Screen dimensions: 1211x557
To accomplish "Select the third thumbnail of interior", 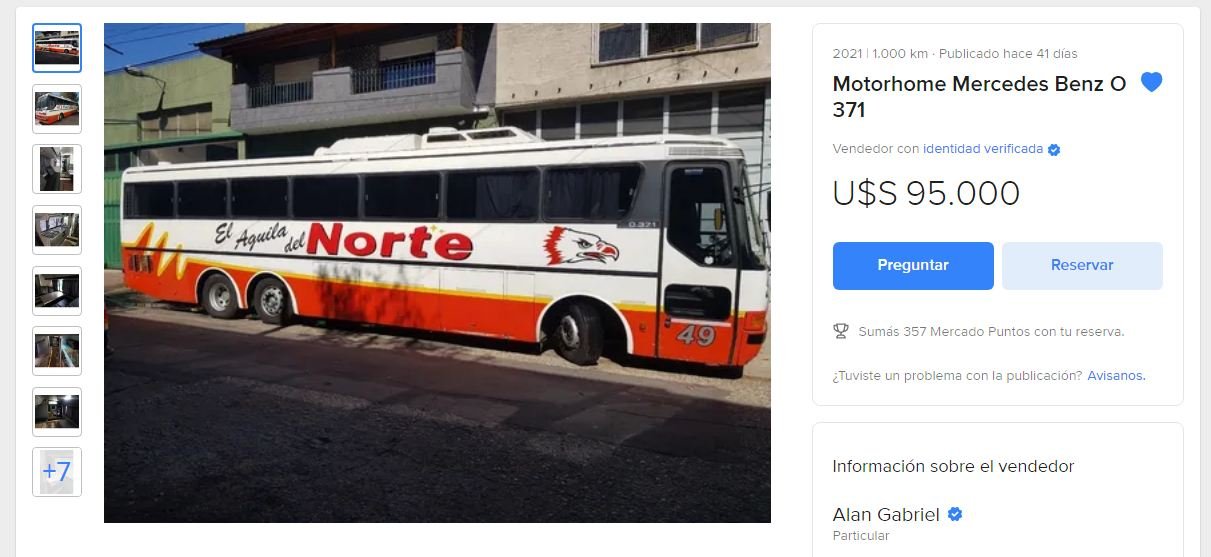I will tap(57, 169).
